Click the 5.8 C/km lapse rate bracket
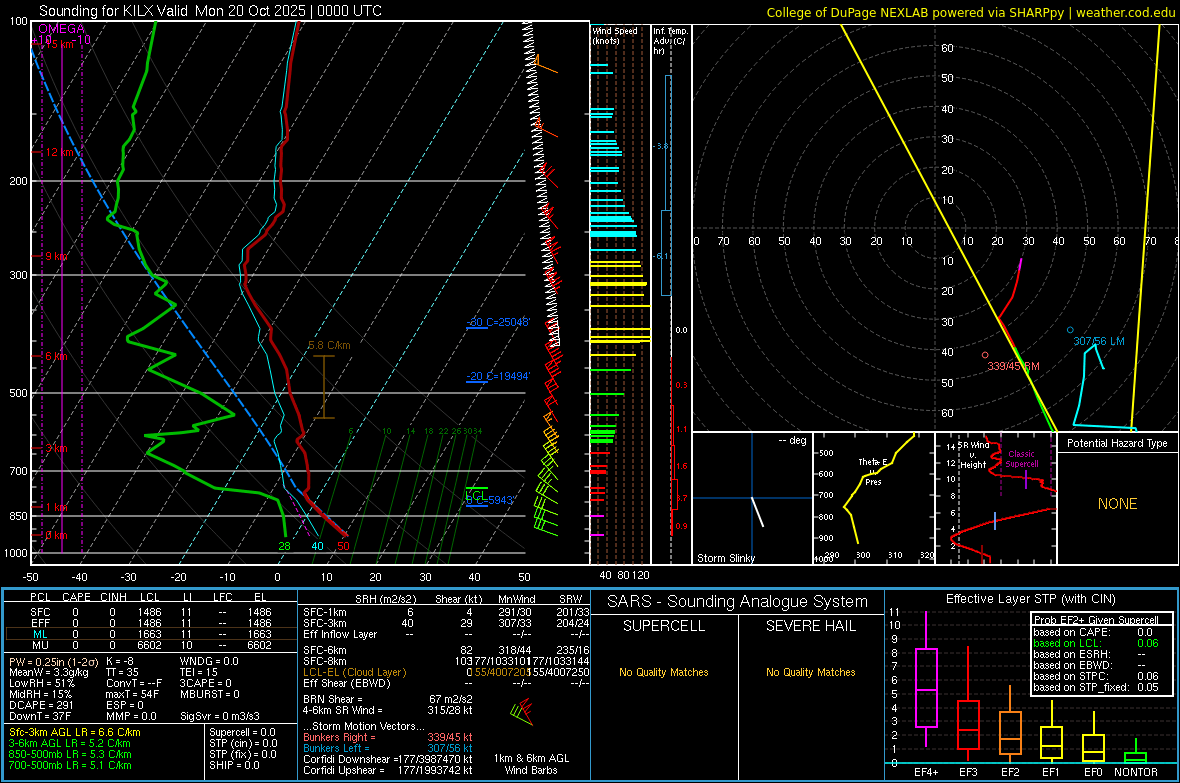1180x783 pixels. pos(323,386)
